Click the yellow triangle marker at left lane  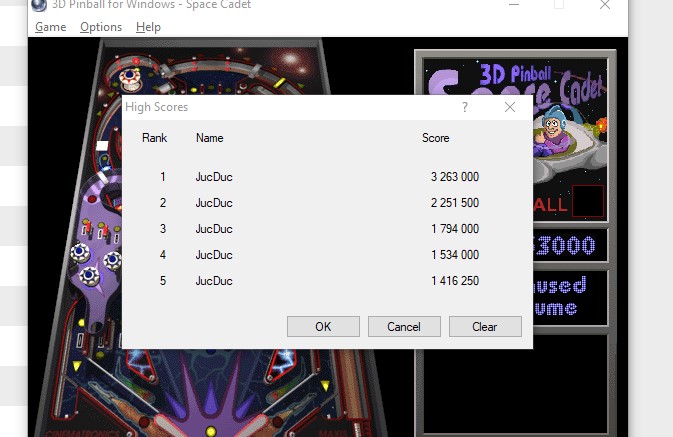click(x=77, y=366)
